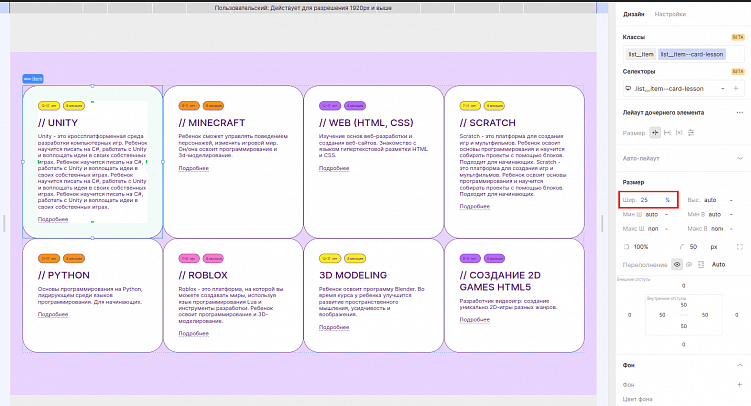Click the corner radius value 50
751x406 pixels.
tap(693, 247)
